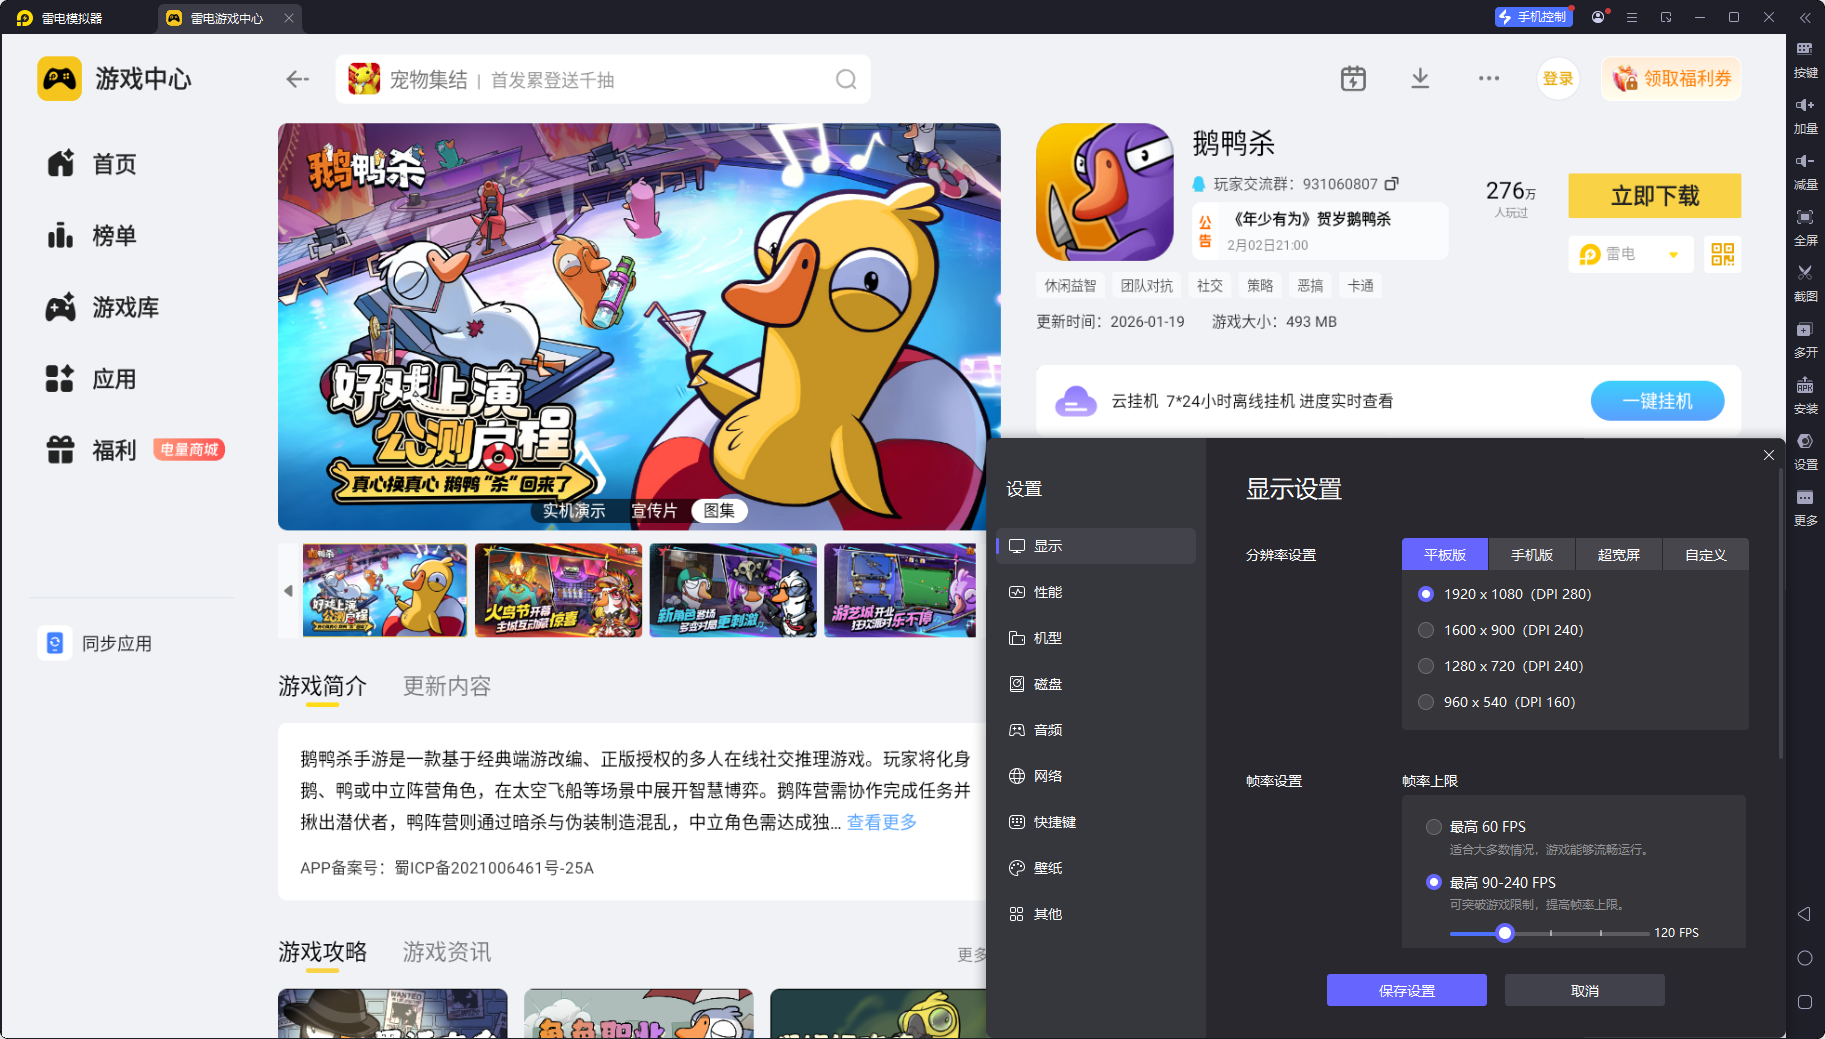This screenshot has height=1039, width=1825.
Task: Open 榜单 rankings in sidebar
Action: coord(92,236)
